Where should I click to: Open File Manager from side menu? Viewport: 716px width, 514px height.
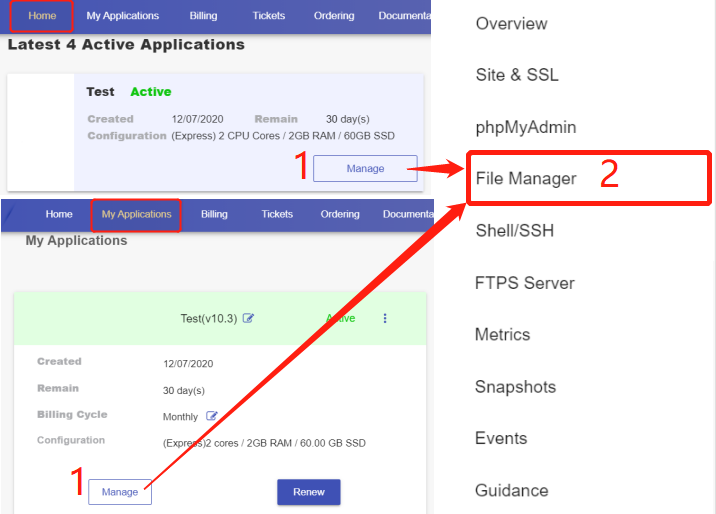coord(526,179)
